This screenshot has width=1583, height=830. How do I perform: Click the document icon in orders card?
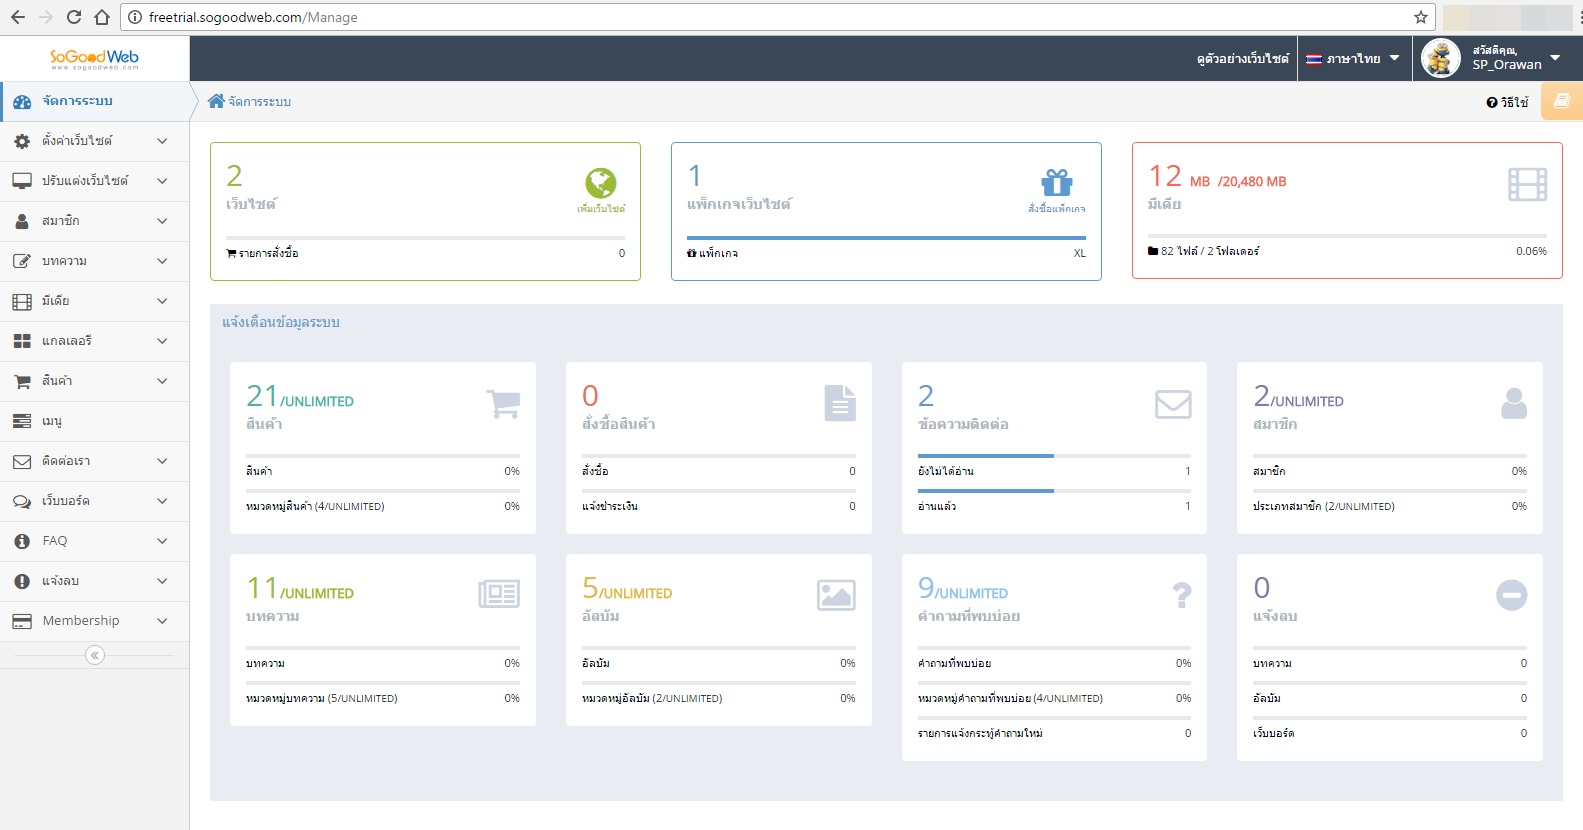(840, 403)
